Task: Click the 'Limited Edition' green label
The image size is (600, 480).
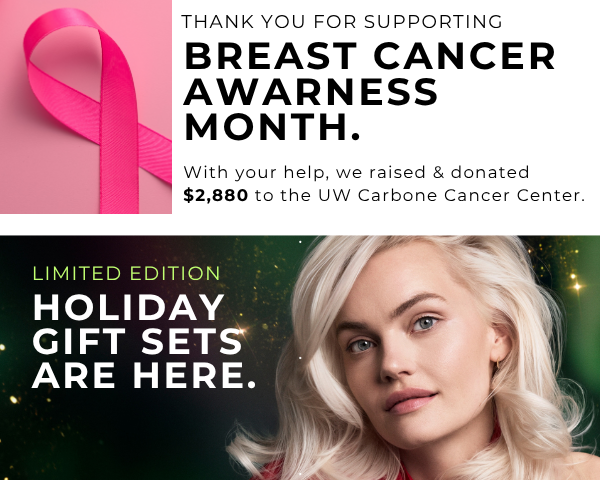Action: tap(127, 273)
